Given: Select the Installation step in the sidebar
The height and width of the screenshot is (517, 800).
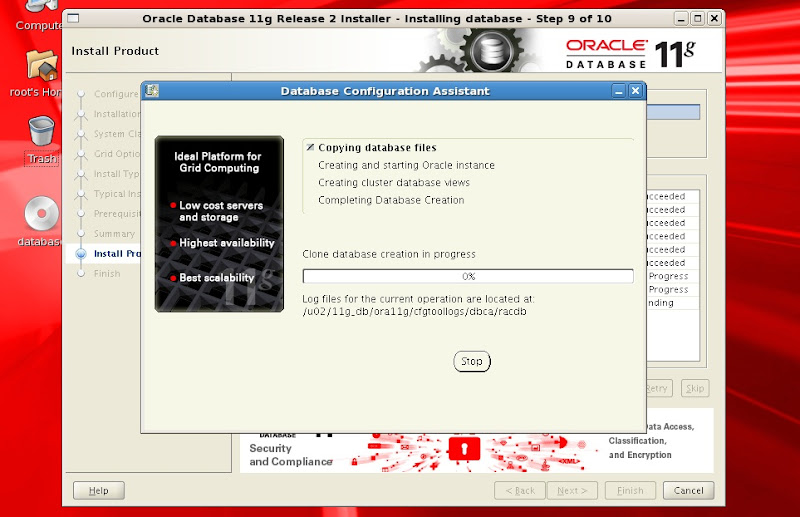Looking at the screenshot, I should [x=117, y=114].
